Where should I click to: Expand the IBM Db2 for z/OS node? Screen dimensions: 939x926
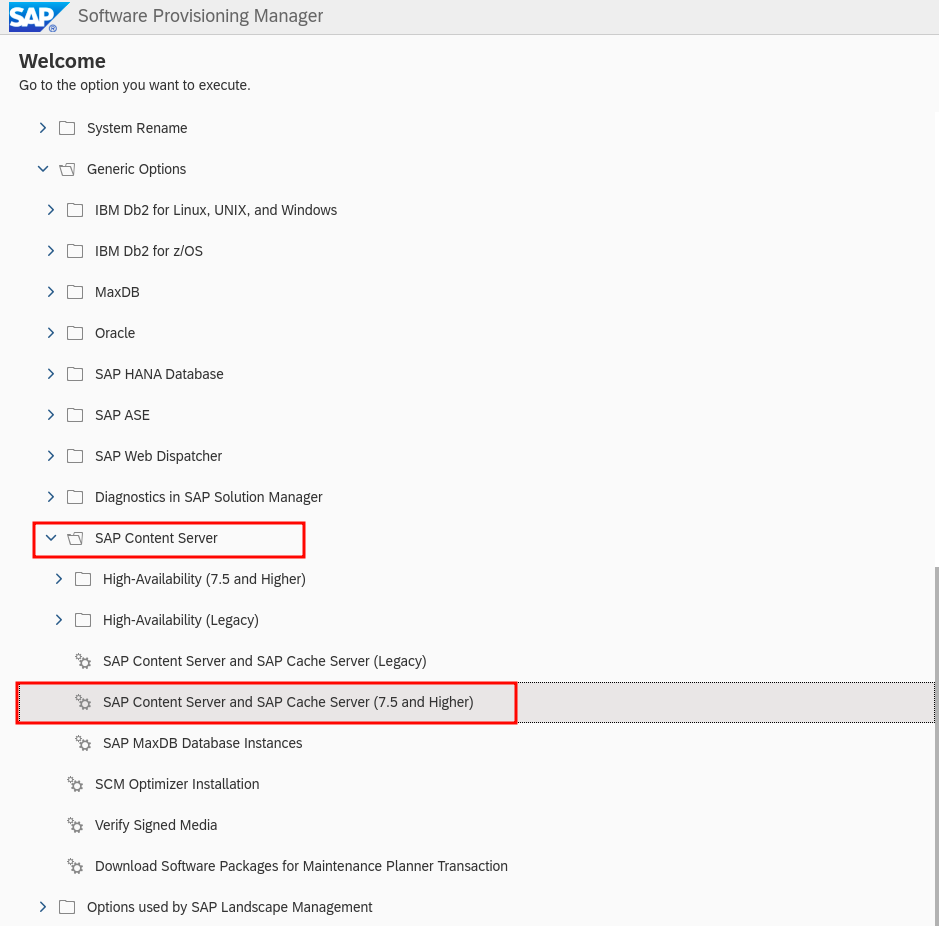coord(51,251)
